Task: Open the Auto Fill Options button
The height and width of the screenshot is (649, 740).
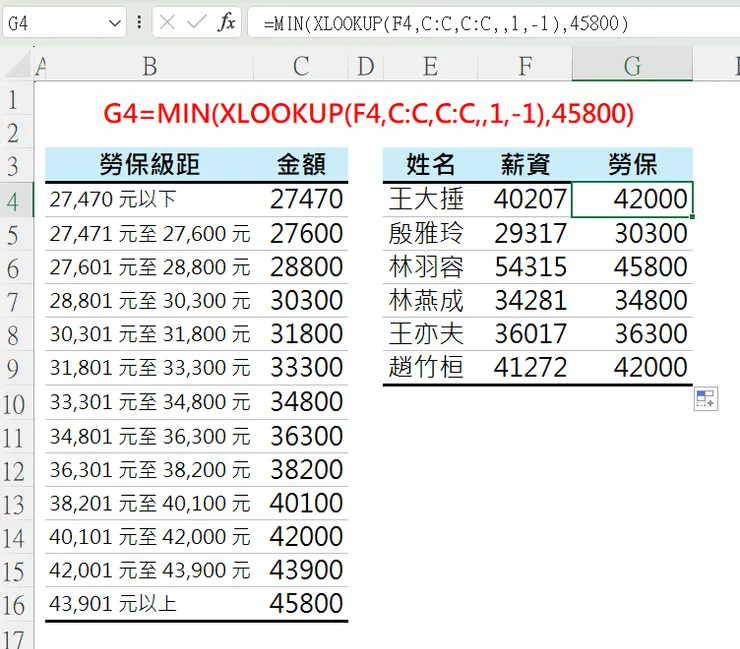Action: (x=706, y=399)
